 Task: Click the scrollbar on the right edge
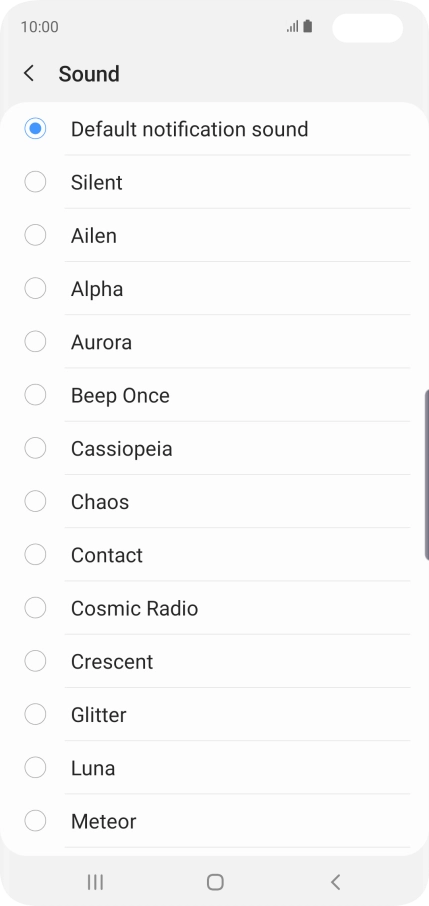click(x=427, y=475)
